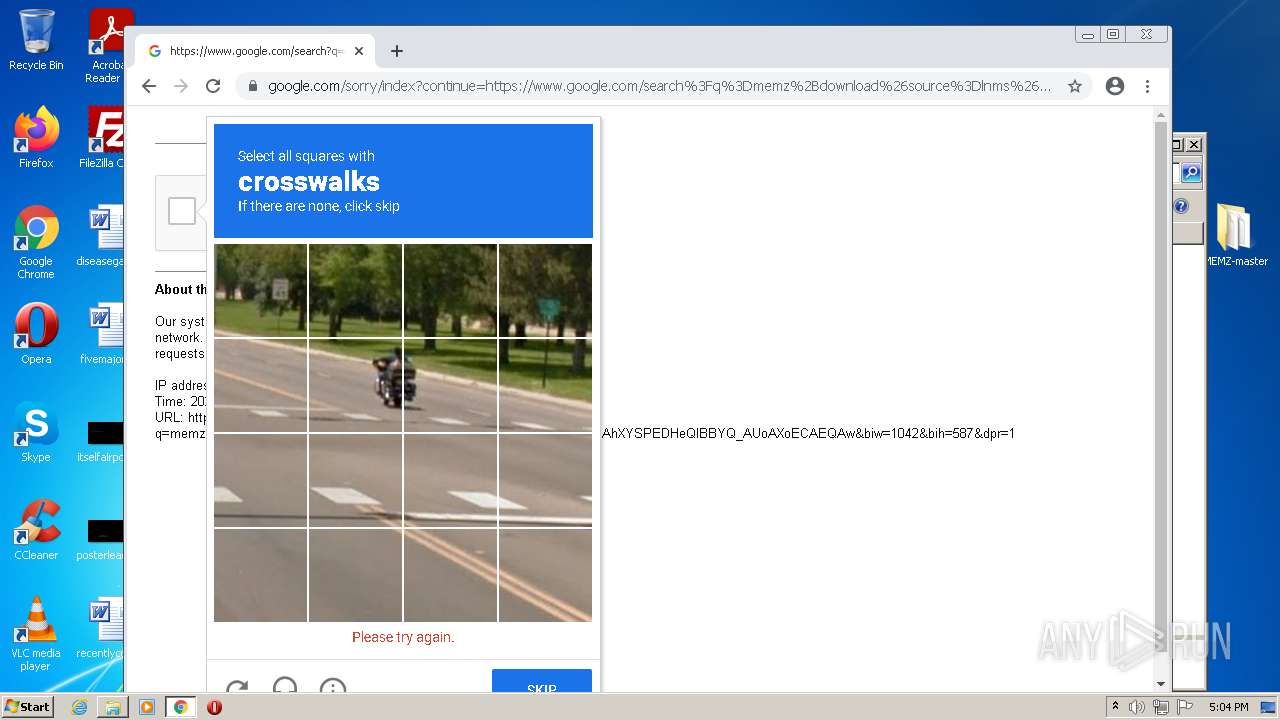Go back in Chrome navigation
The height and width of the screenshot is (720, 1280).
(149, 86)
